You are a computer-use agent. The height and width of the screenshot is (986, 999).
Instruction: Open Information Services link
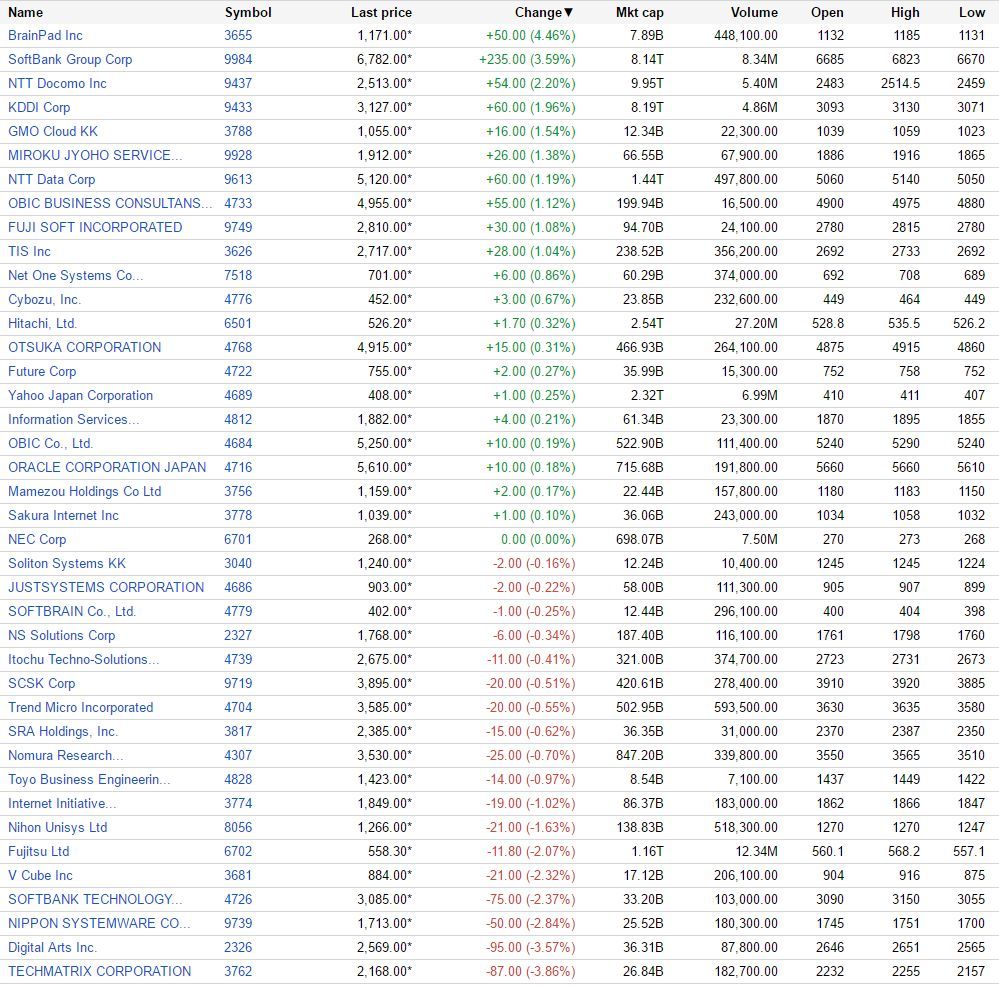click(74, 420)
